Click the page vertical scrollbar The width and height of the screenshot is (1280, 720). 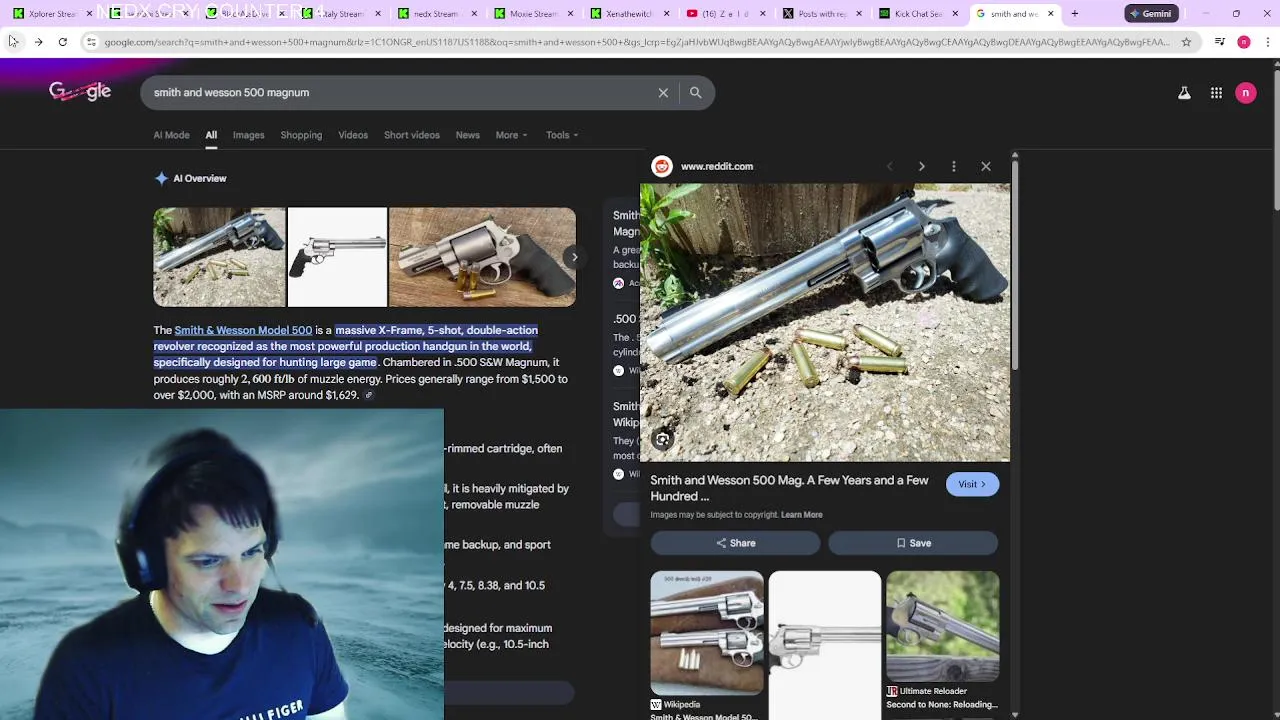[1275, 140]
